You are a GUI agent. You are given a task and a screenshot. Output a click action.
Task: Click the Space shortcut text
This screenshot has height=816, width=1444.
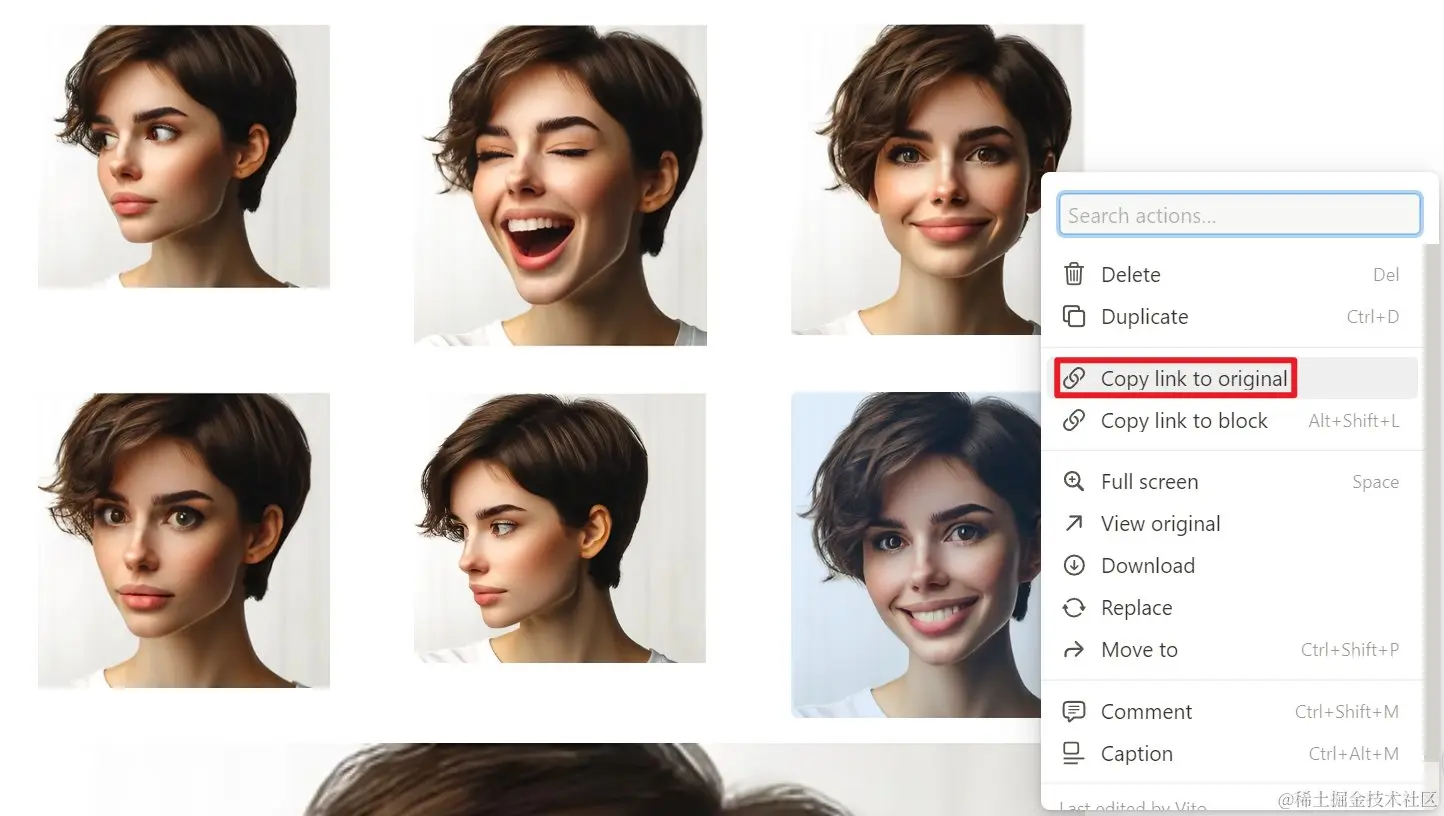click(1375, 481)
